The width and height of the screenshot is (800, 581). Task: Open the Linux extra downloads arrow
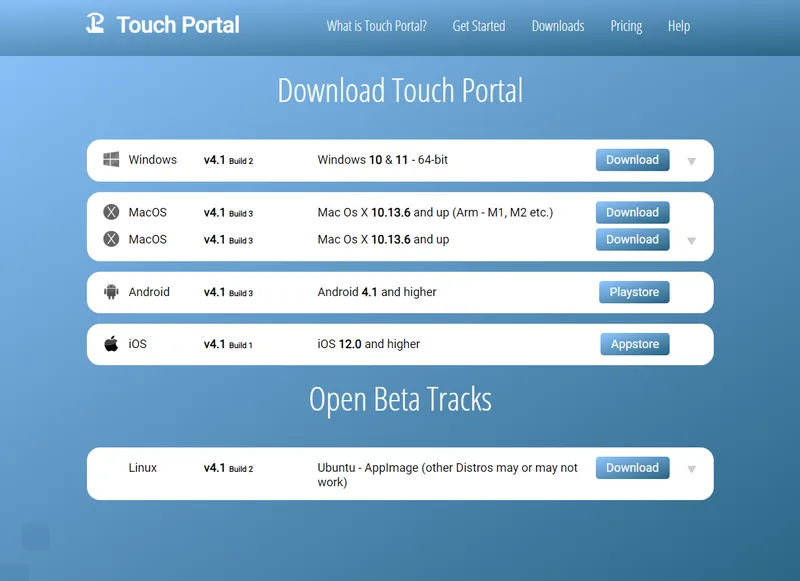click(x=692, y=467)
